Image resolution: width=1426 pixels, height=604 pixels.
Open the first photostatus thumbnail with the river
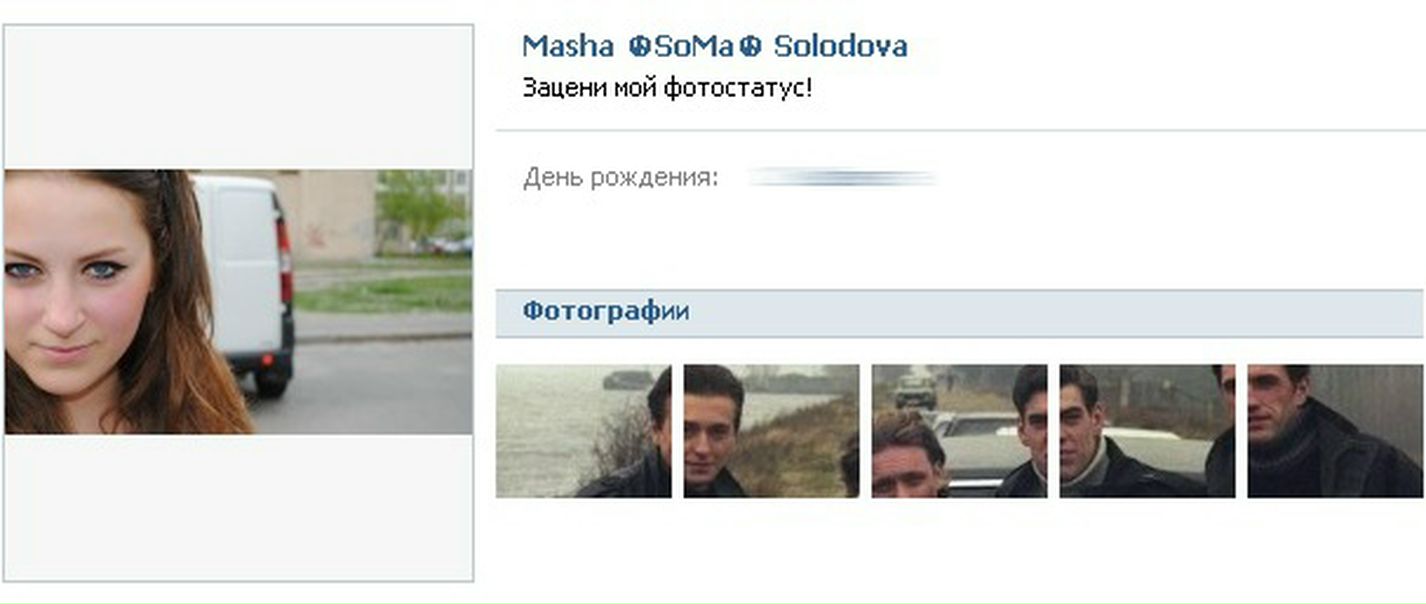(x=583, y=431)
